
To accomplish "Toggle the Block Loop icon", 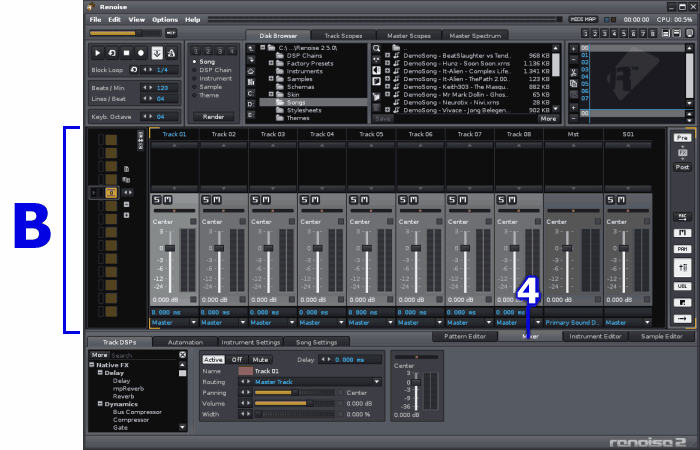I will click(134, 70).
